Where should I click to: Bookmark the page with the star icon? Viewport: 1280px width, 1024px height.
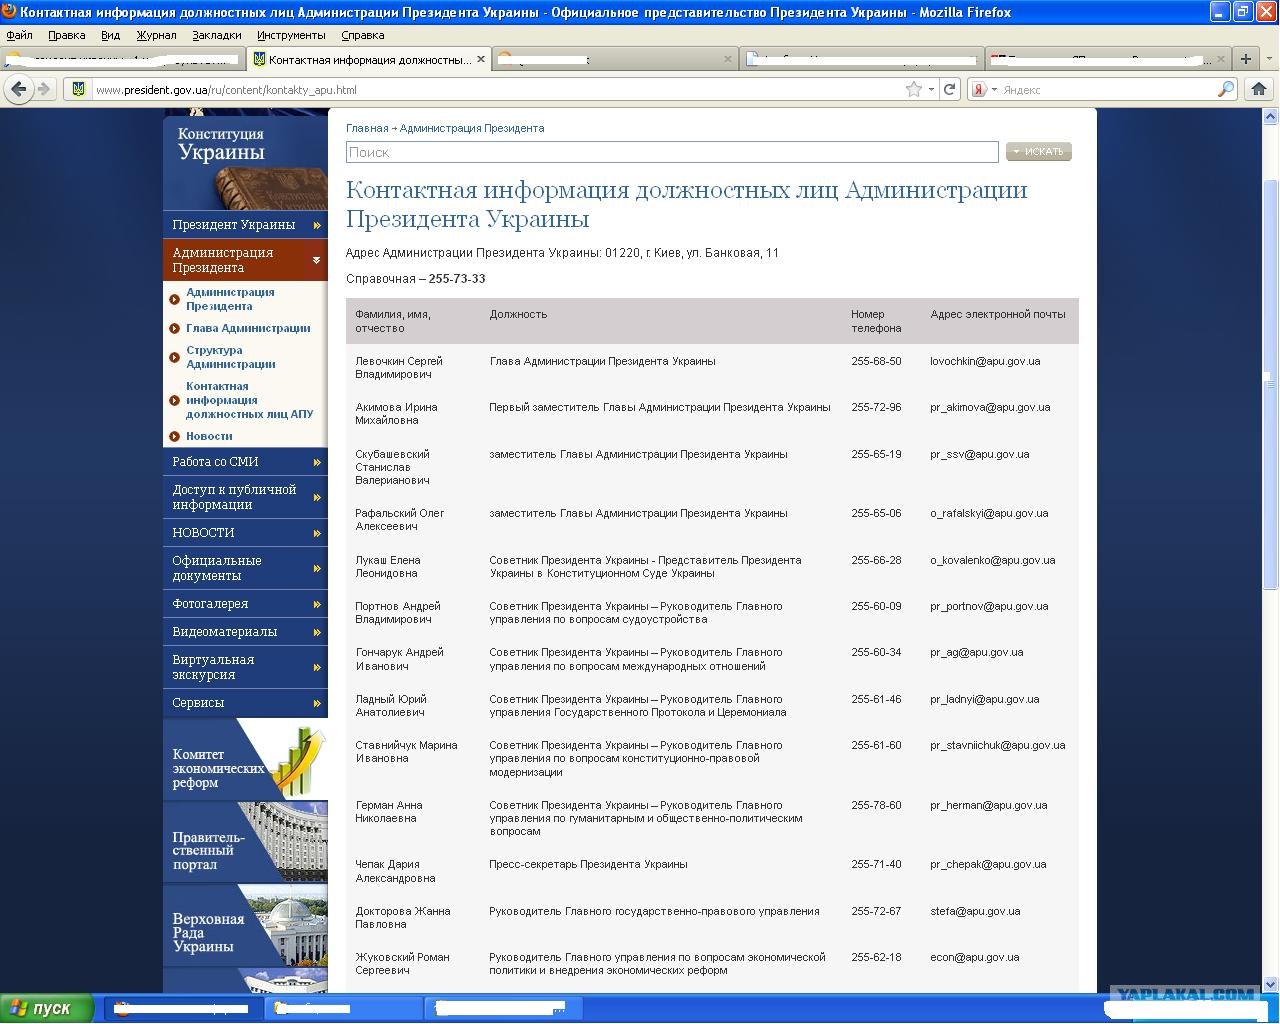point(913,89)
